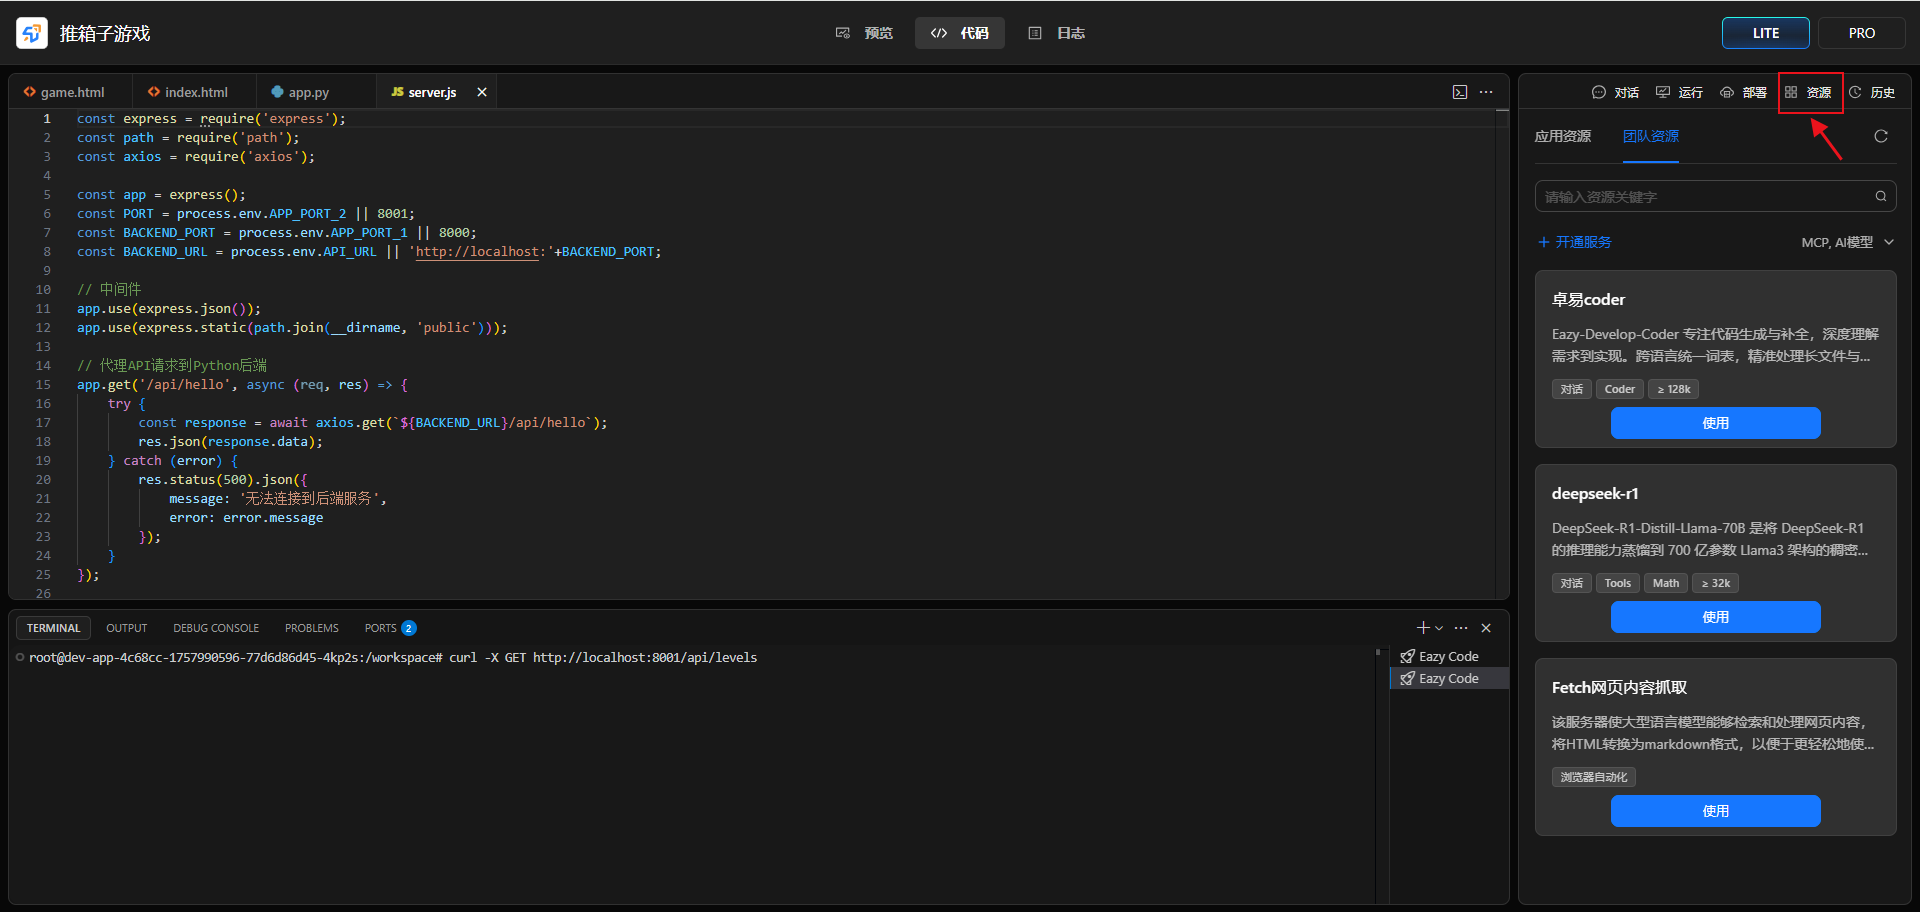
Task: Click the app logo beside 推箱子游戏
Action: tap(32, 33)
